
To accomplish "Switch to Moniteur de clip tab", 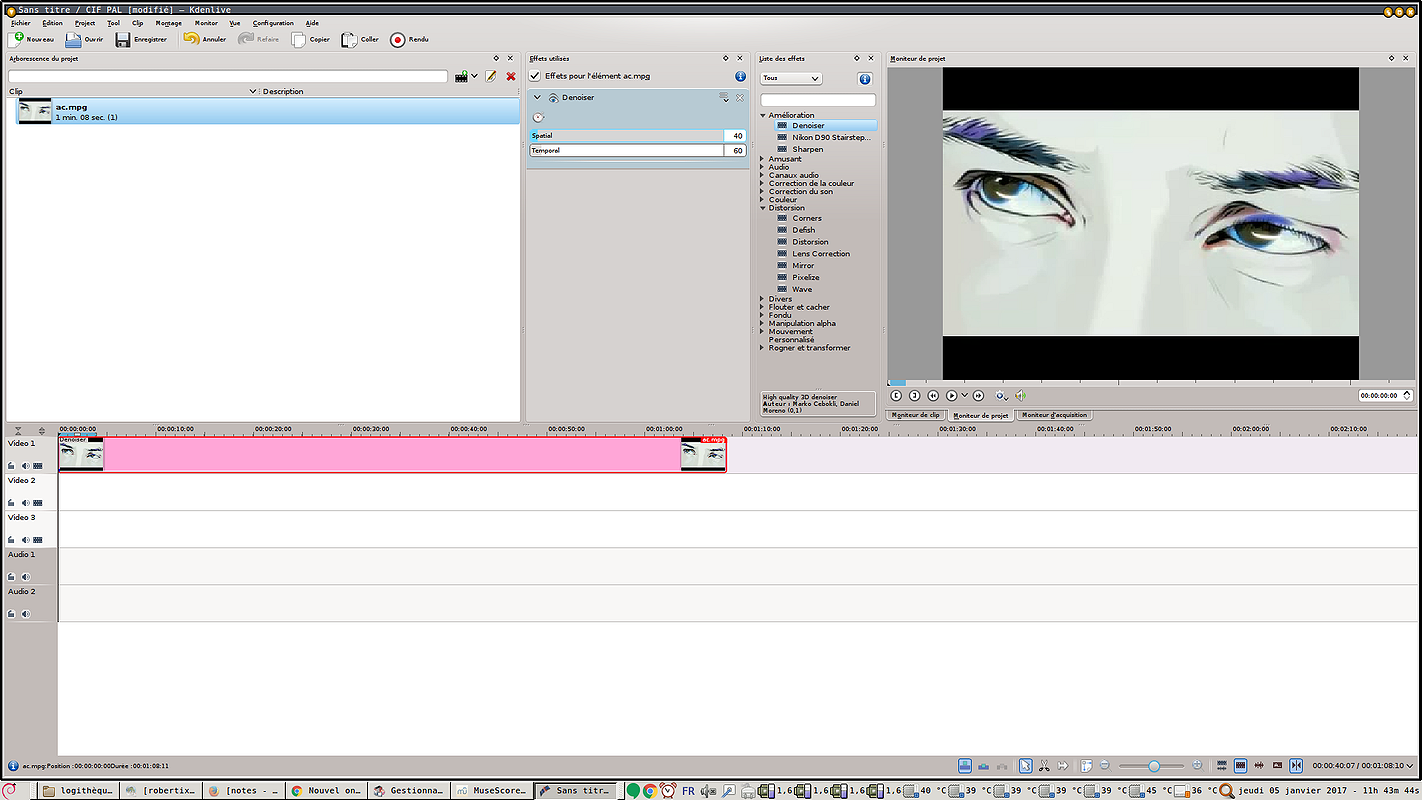I will (x=916, y=415).
